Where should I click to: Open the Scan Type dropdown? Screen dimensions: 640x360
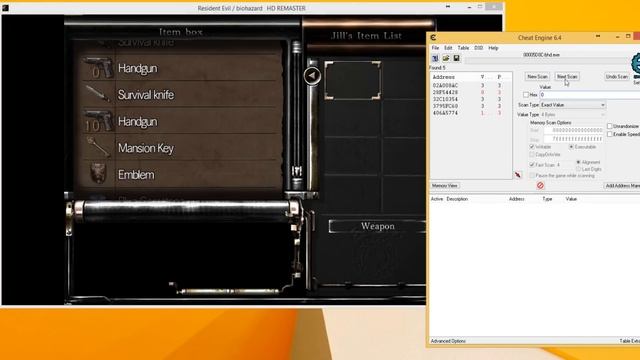click(x=573, y=105)
